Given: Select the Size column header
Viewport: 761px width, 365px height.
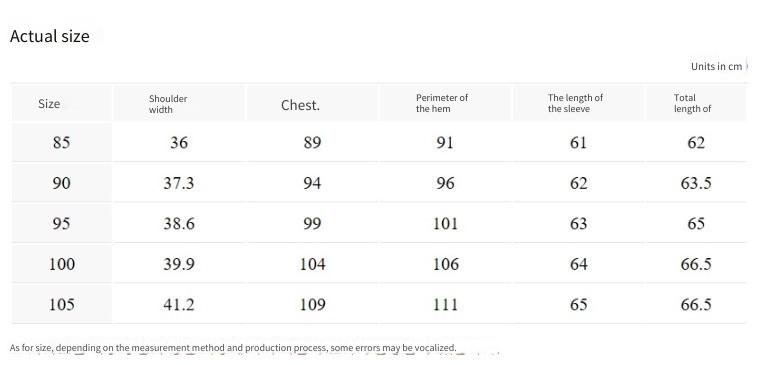Looking at the screenshot, I should click(x=49, y=104).
